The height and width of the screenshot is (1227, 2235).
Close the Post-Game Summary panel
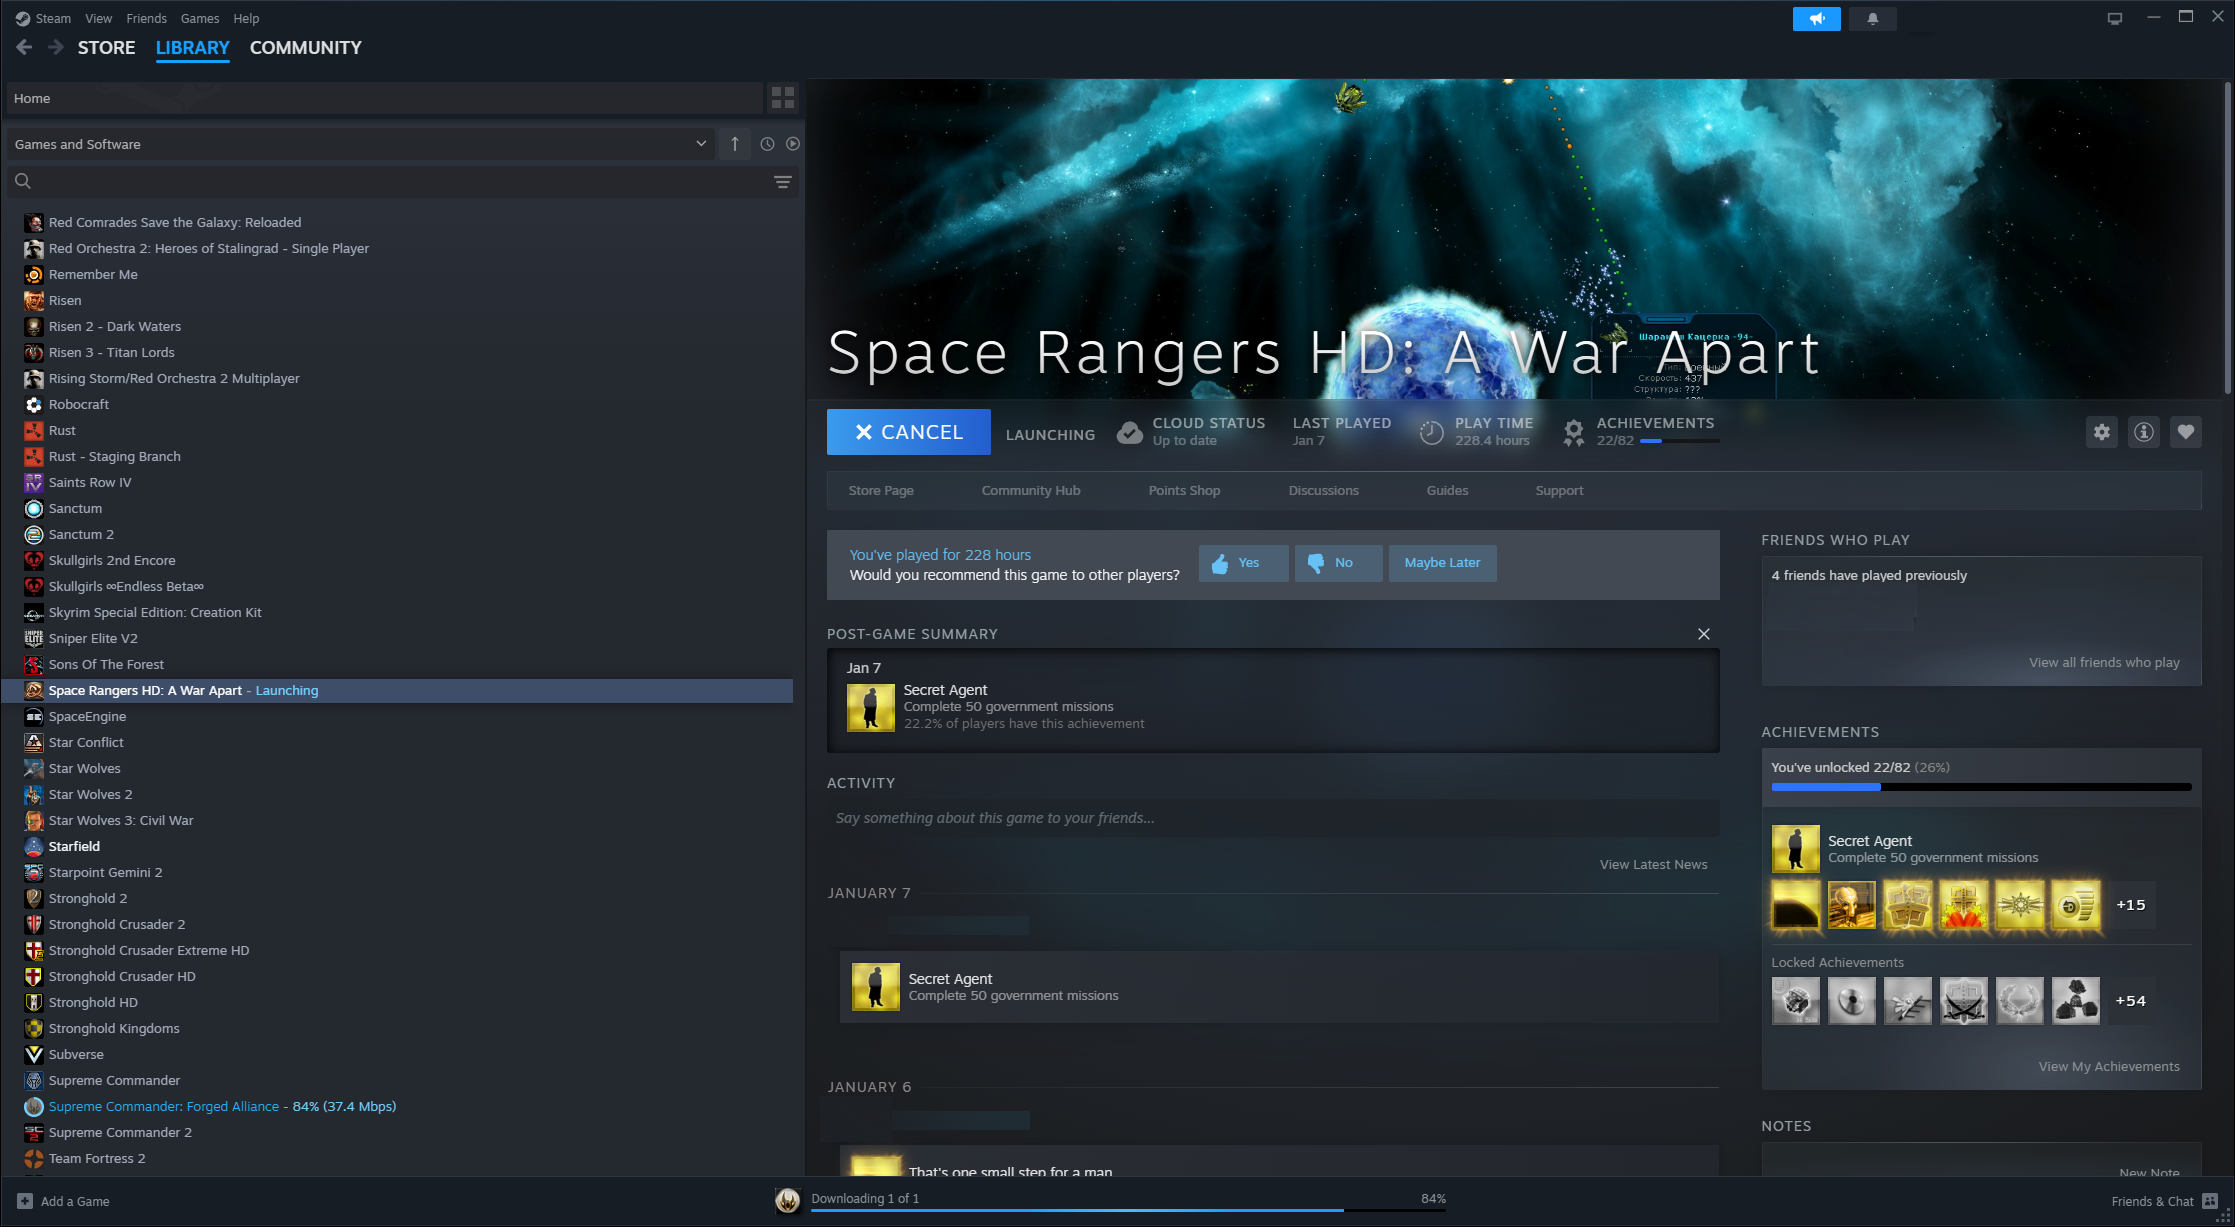[x=1704, y=634]
